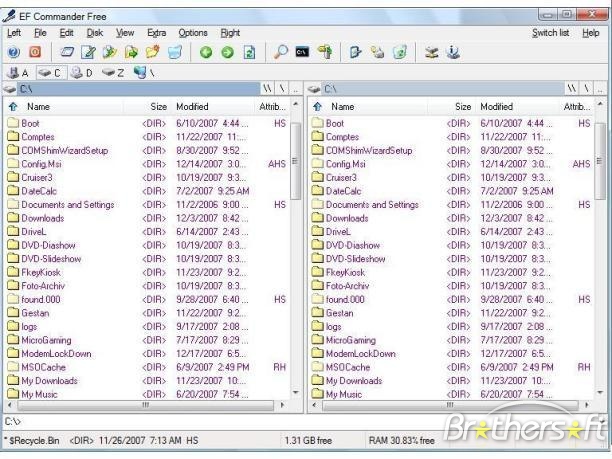Click the Refresh page icon
The height and width of the screenshot is (459, 612).
(x=249, y=52)
